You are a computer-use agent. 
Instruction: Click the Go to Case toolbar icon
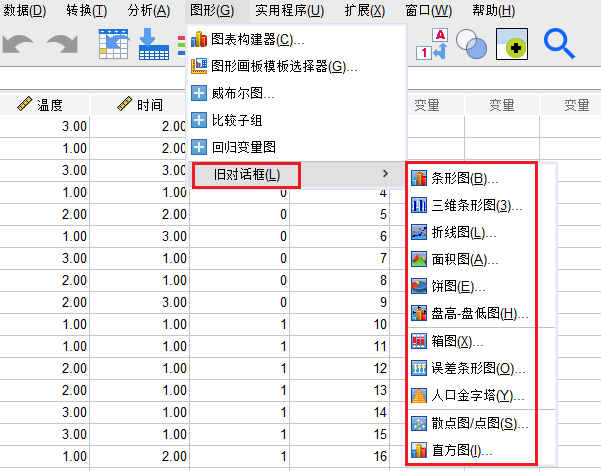pyautogui.click(x=113, y=45)
